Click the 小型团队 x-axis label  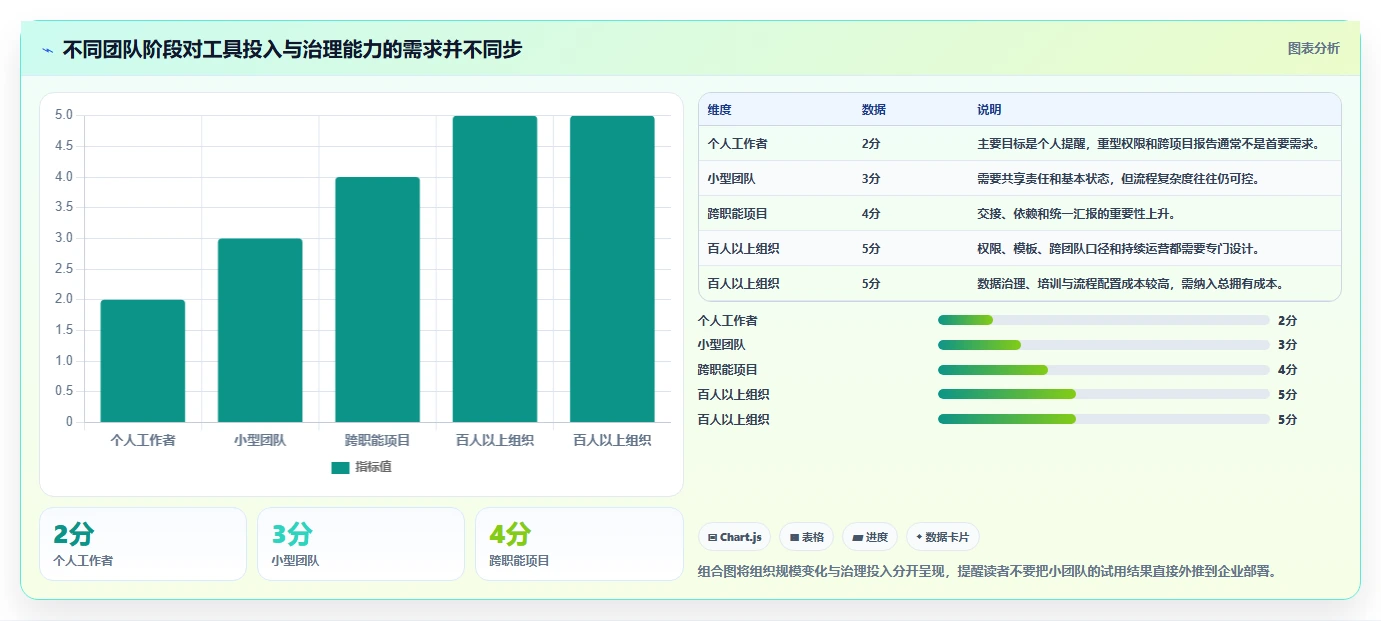click(260, 440)
